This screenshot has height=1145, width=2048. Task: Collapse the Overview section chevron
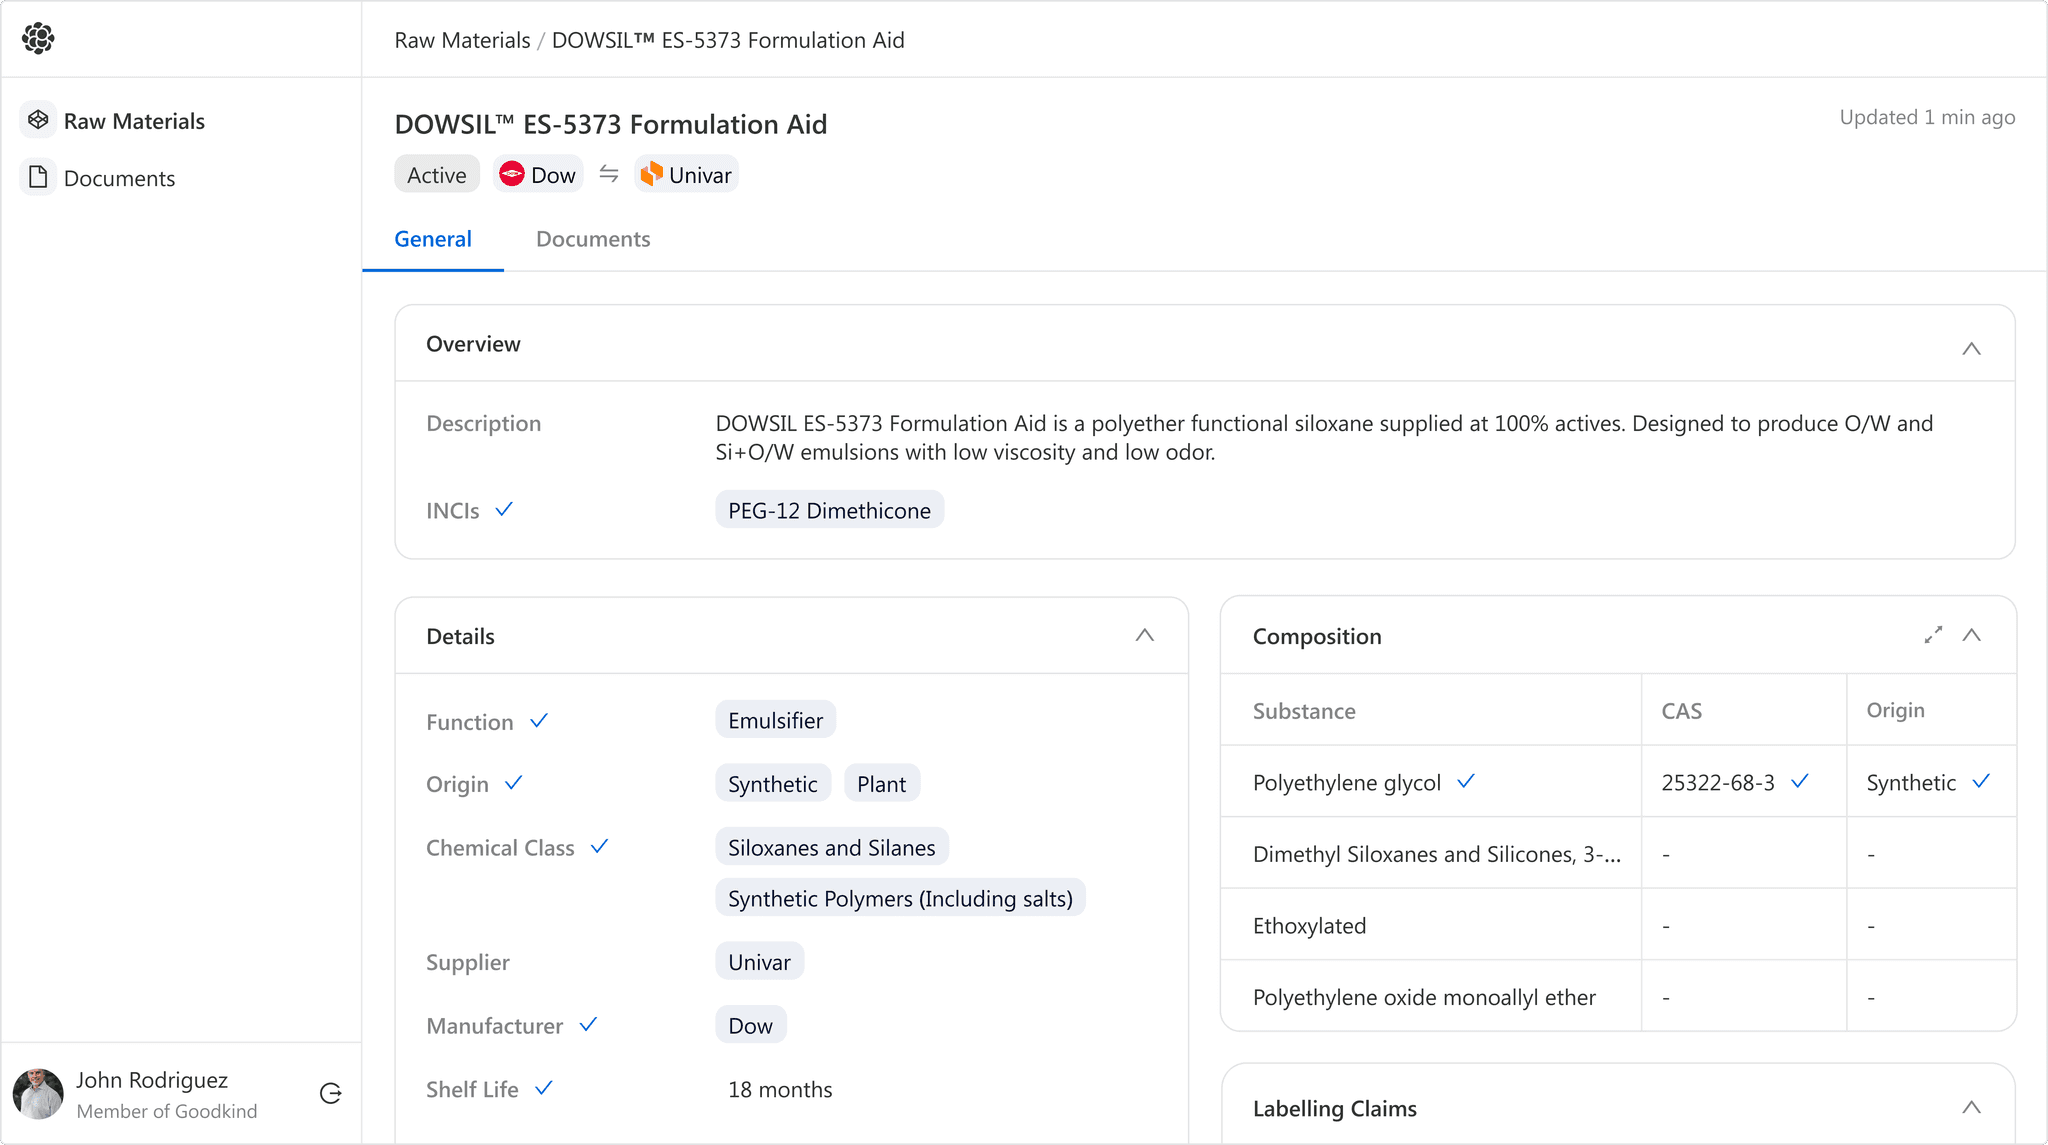(1971, 348)
